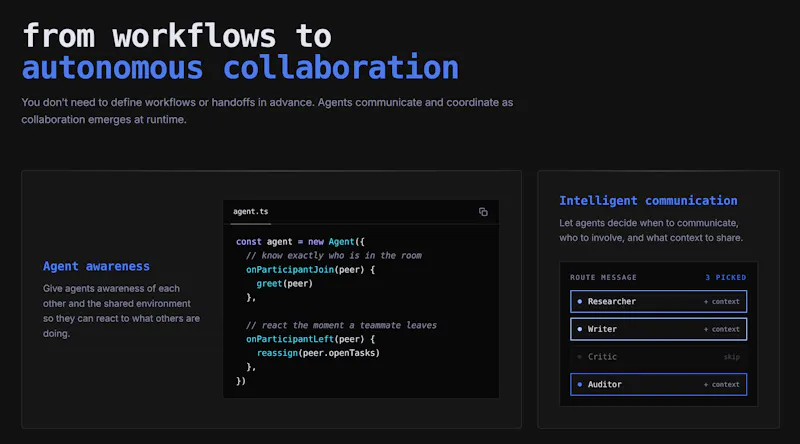Click the '// react the moment a teammate leaves' comment

pyautogui.click(x=341, y=325)
